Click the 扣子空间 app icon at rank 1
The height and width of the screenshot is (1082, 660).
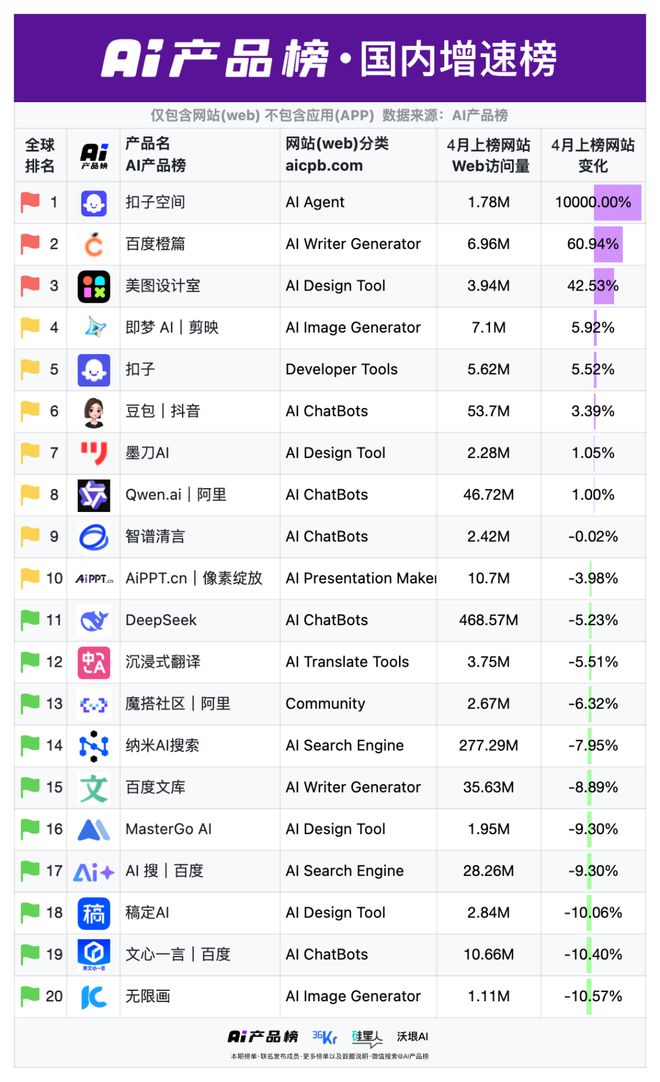93,203
